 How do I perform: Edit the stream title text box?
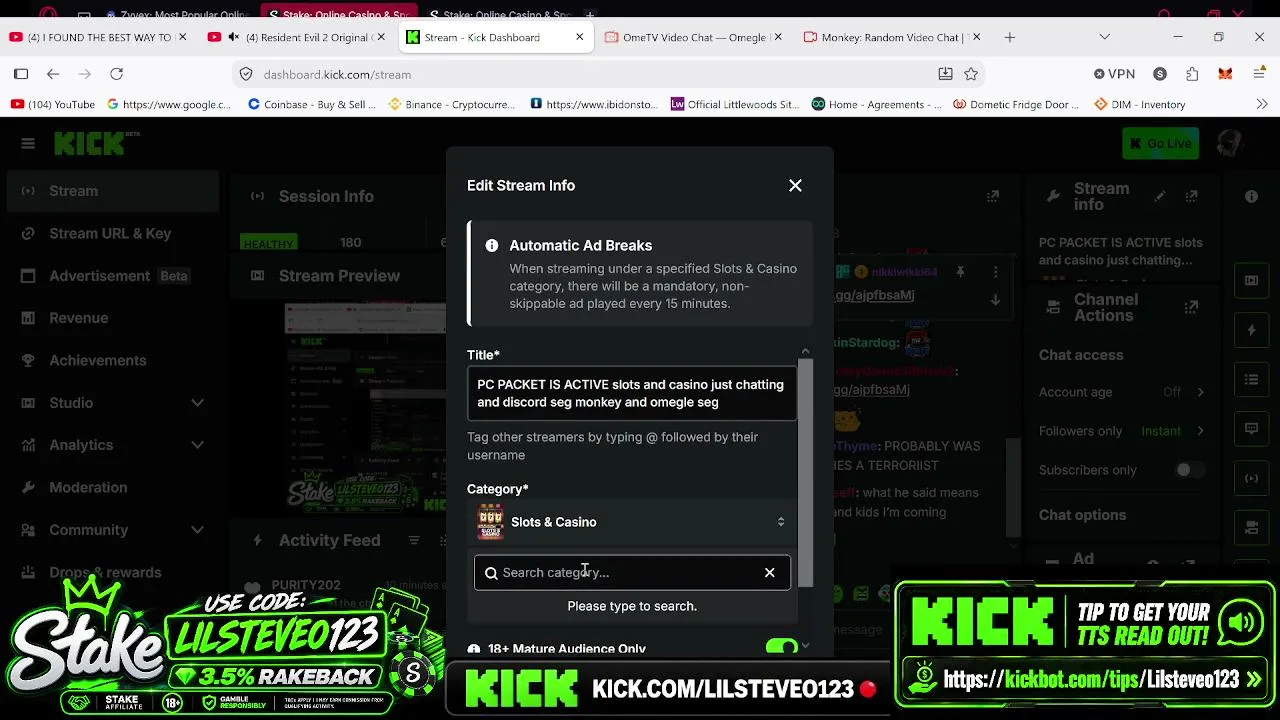tap(632, 393)
